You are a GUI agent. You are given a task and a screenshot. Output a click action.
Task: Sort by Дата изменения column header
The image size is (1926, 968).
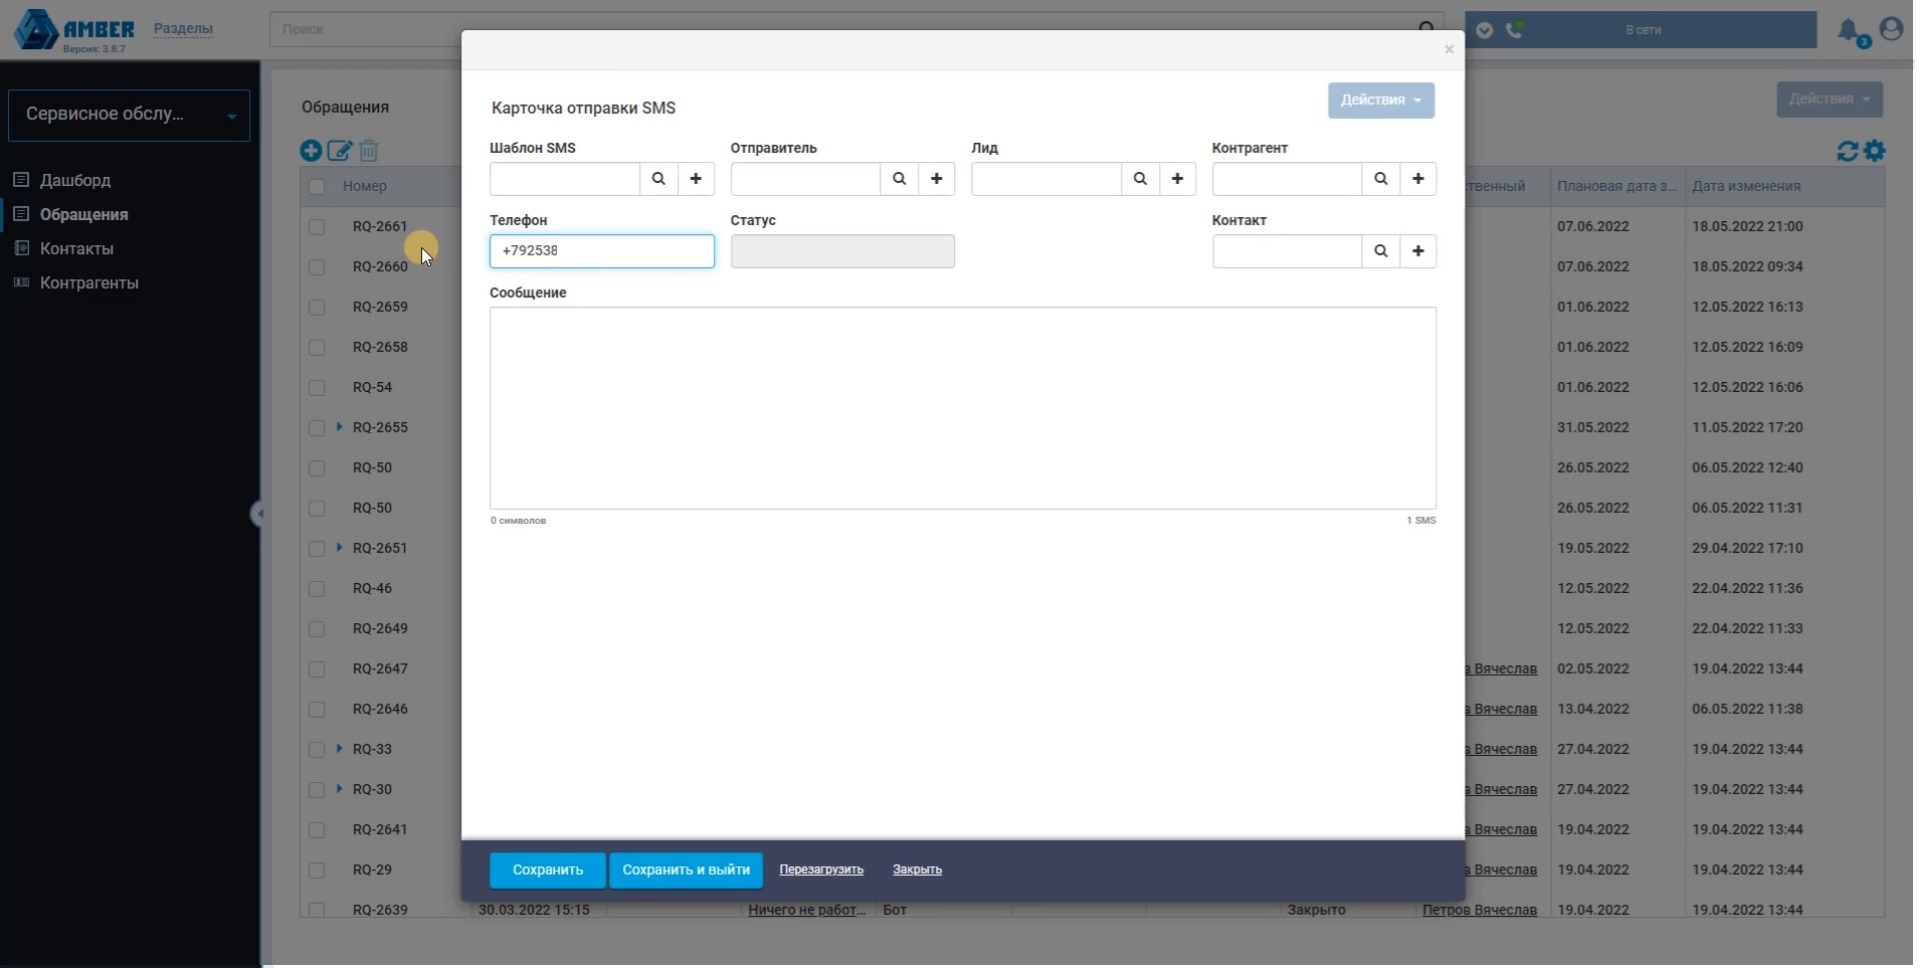click(x=1747, y=186)
